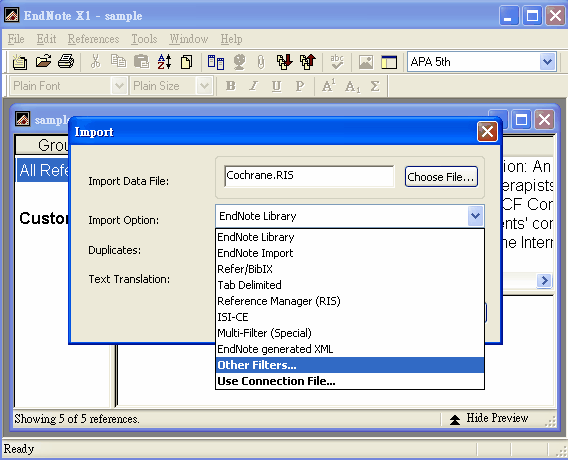Click the Superscript A icon
Viewport: 568px width, 460px height.
329,86
